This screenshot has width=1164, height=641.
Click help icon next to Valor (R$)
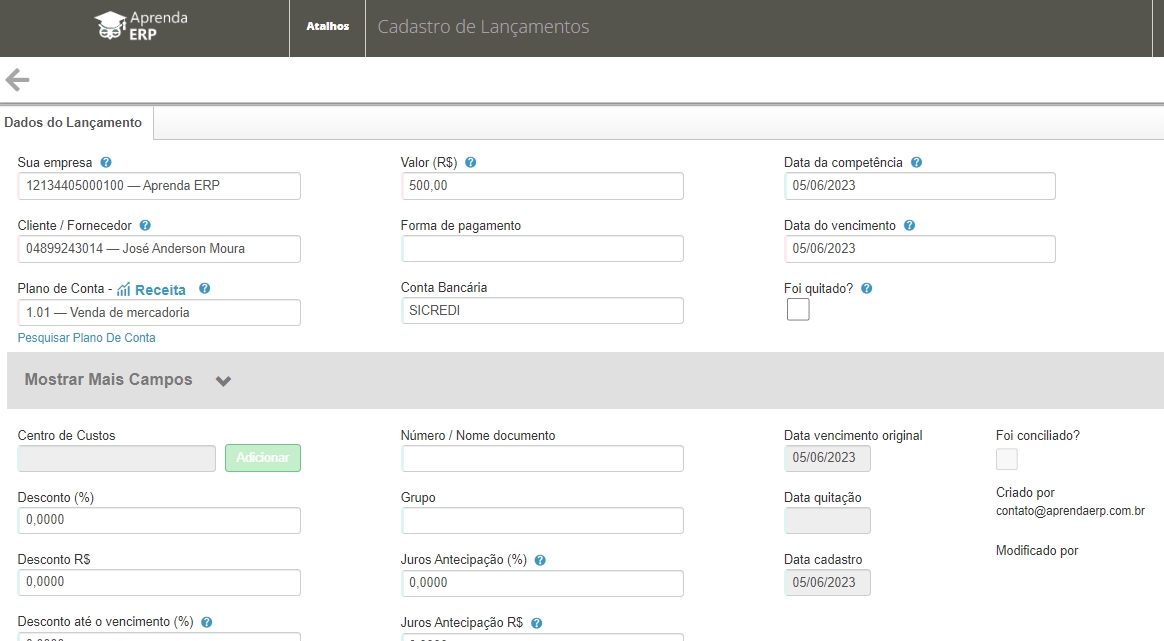click(471, 162)
